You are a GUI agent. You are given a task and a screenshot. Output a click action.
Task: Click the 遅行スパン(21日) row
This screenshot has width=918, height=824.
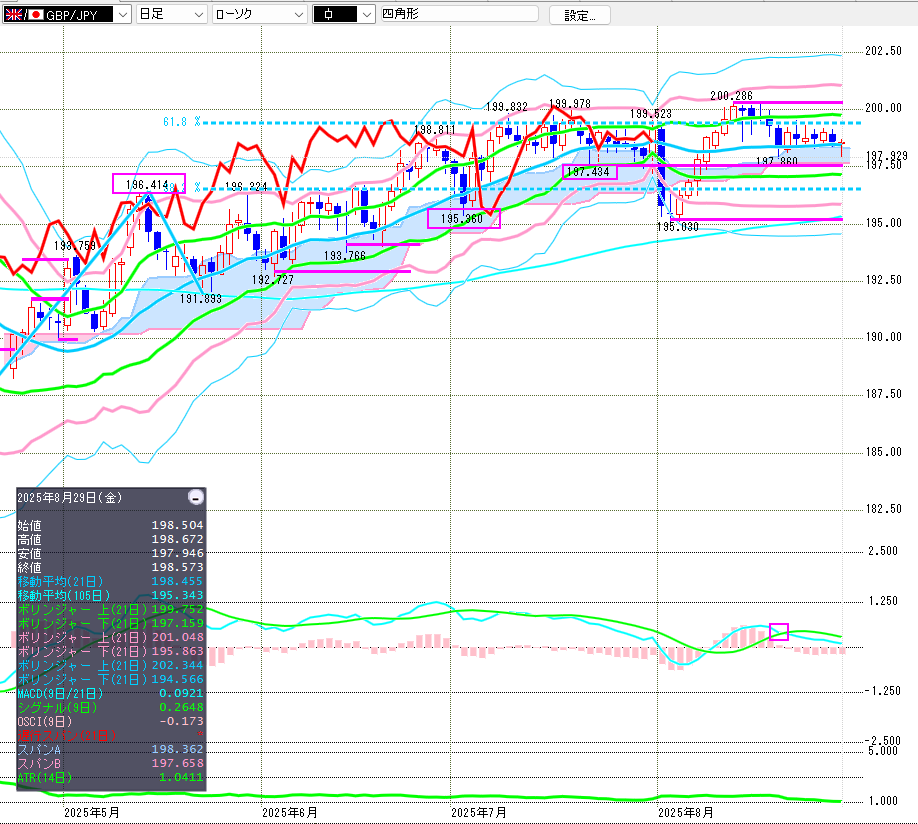(x=111, y=736)
